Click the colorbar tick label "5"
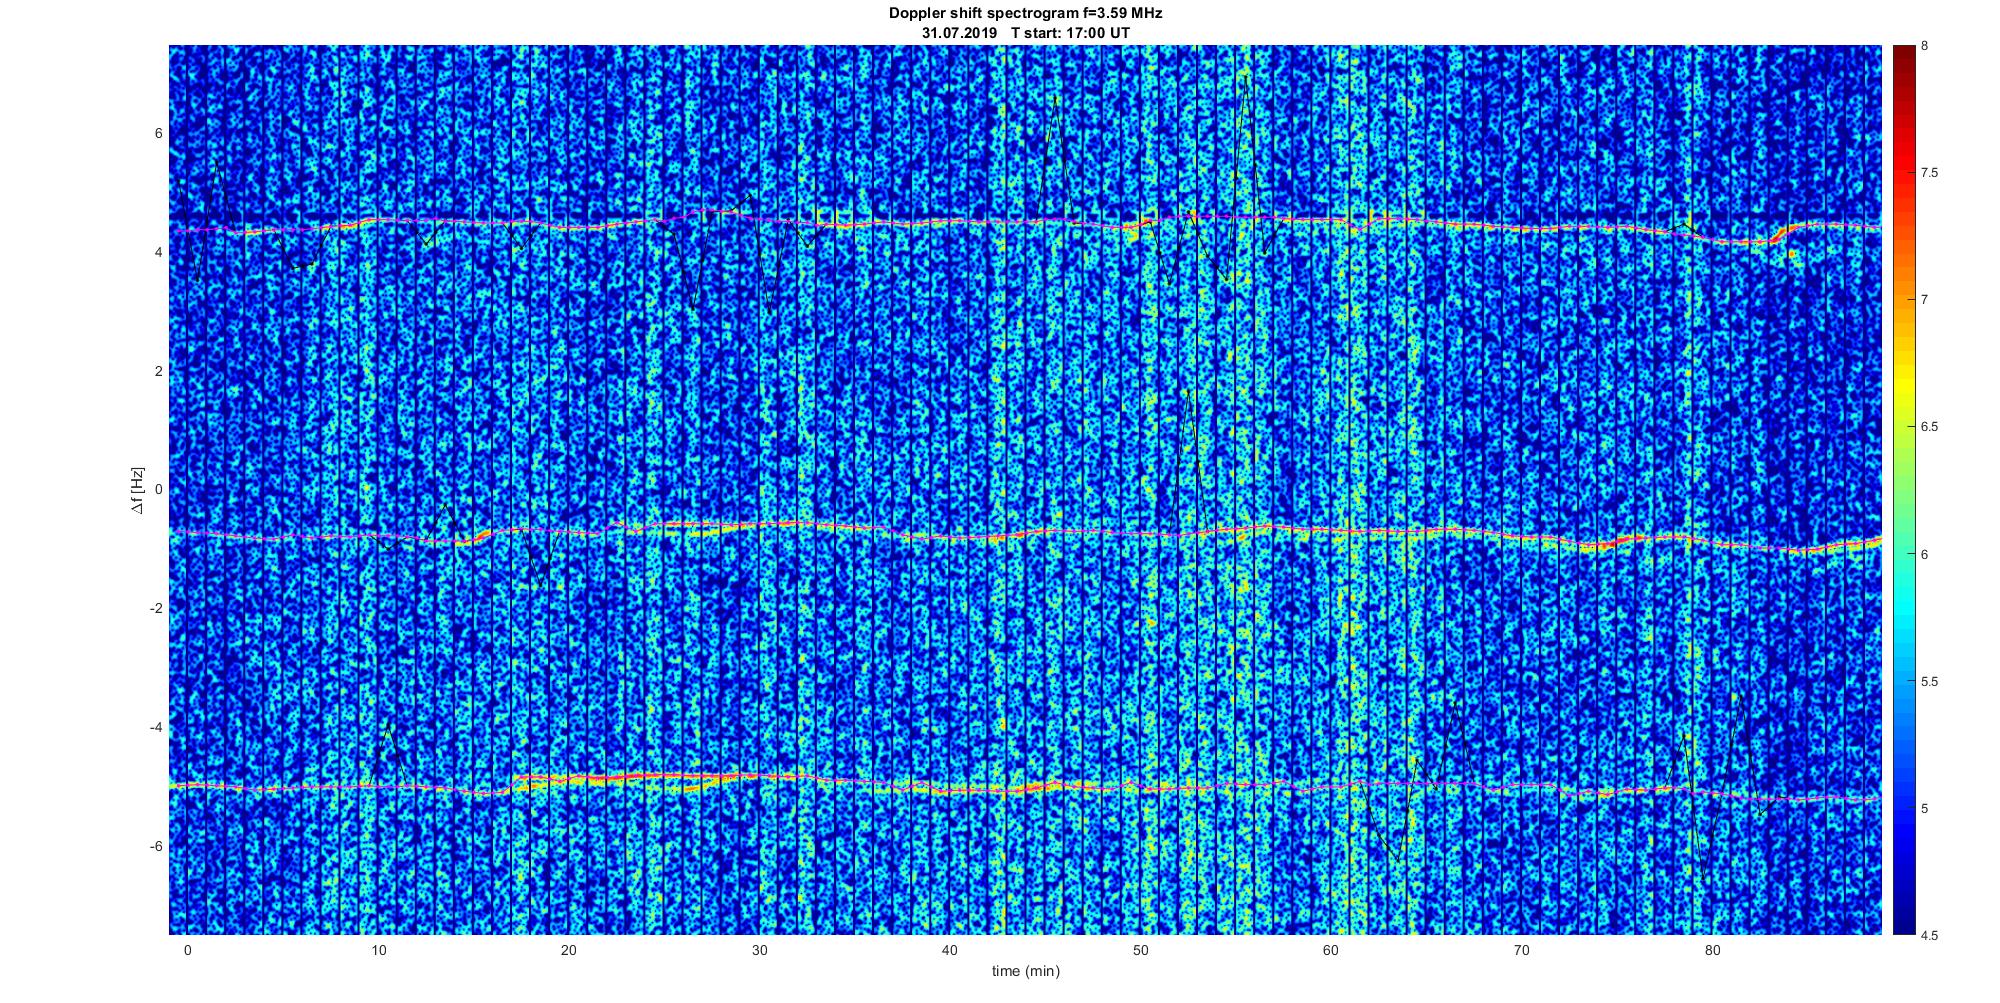The height and width of the screenshot is (1003, 2000). [x=1925, y=808]
